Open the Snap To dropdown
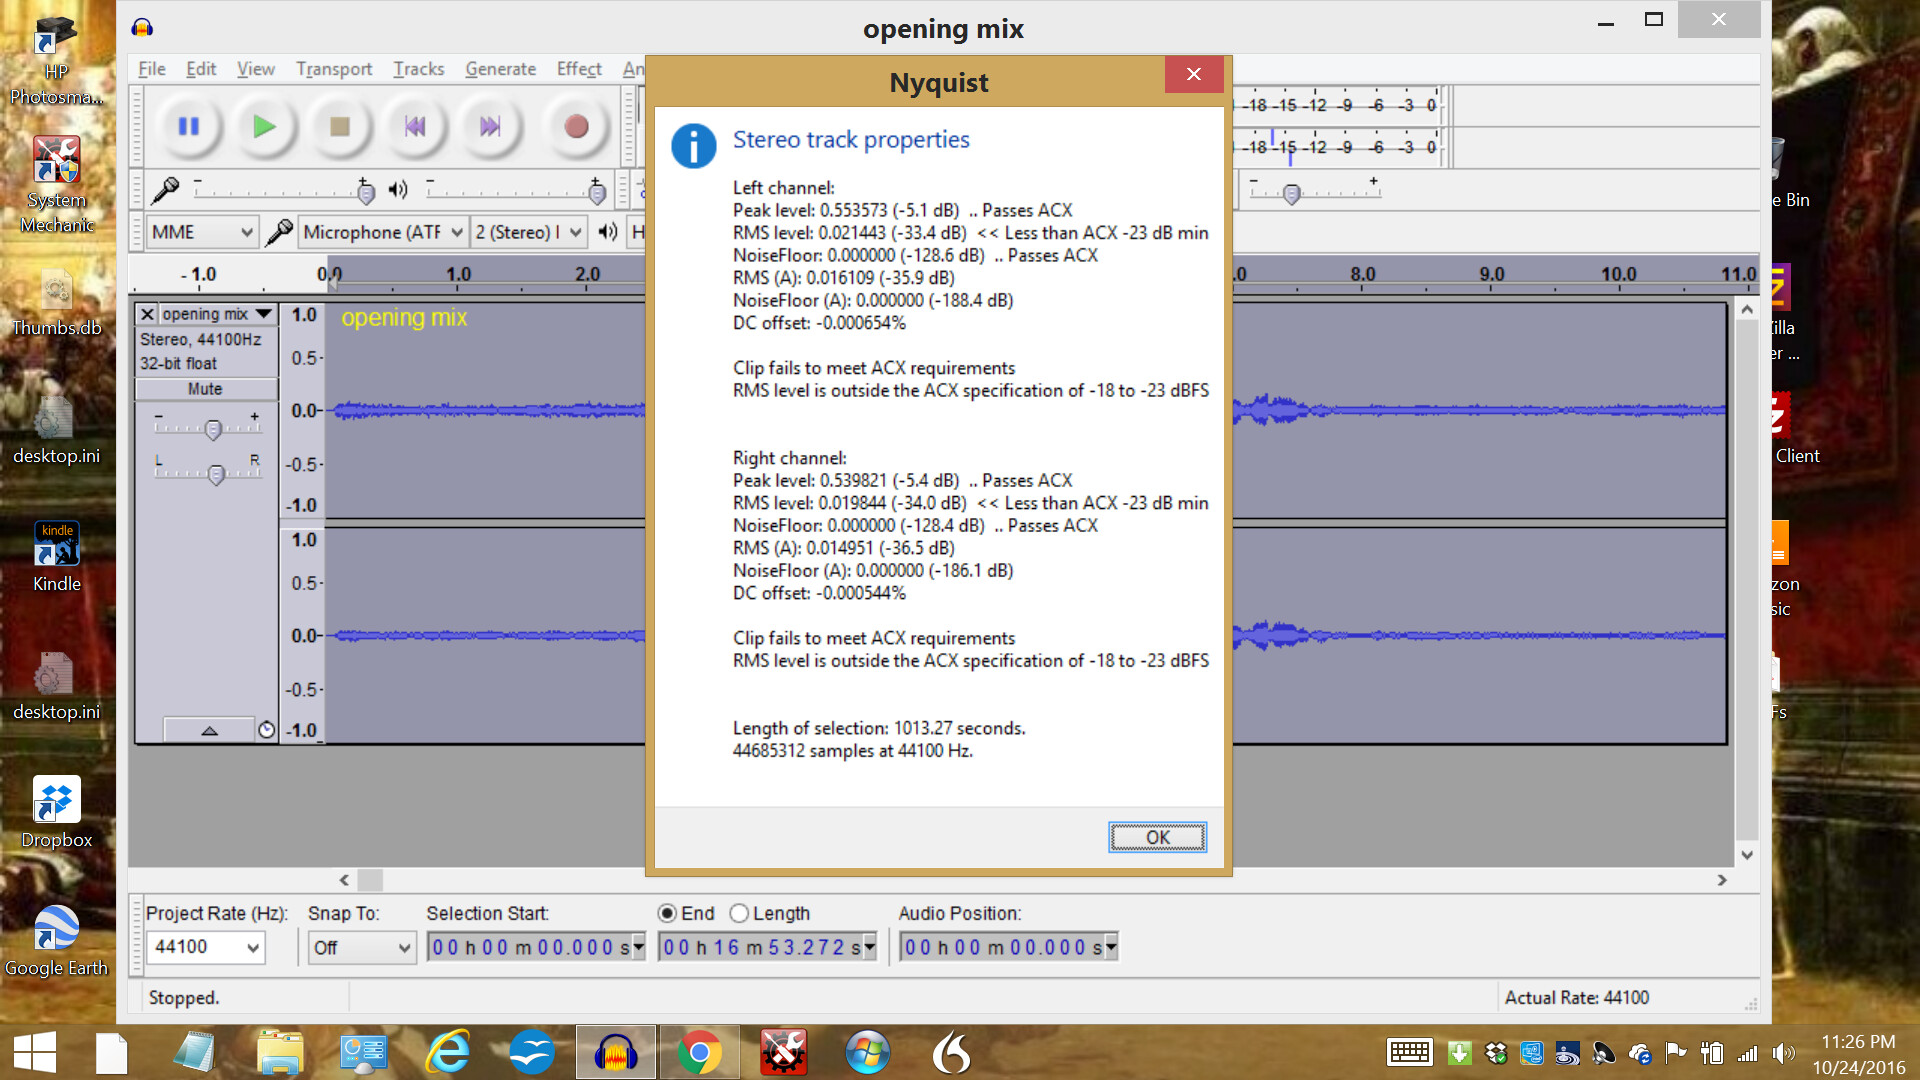This screenshot has width=1920, height=1080. coord(360,947)
